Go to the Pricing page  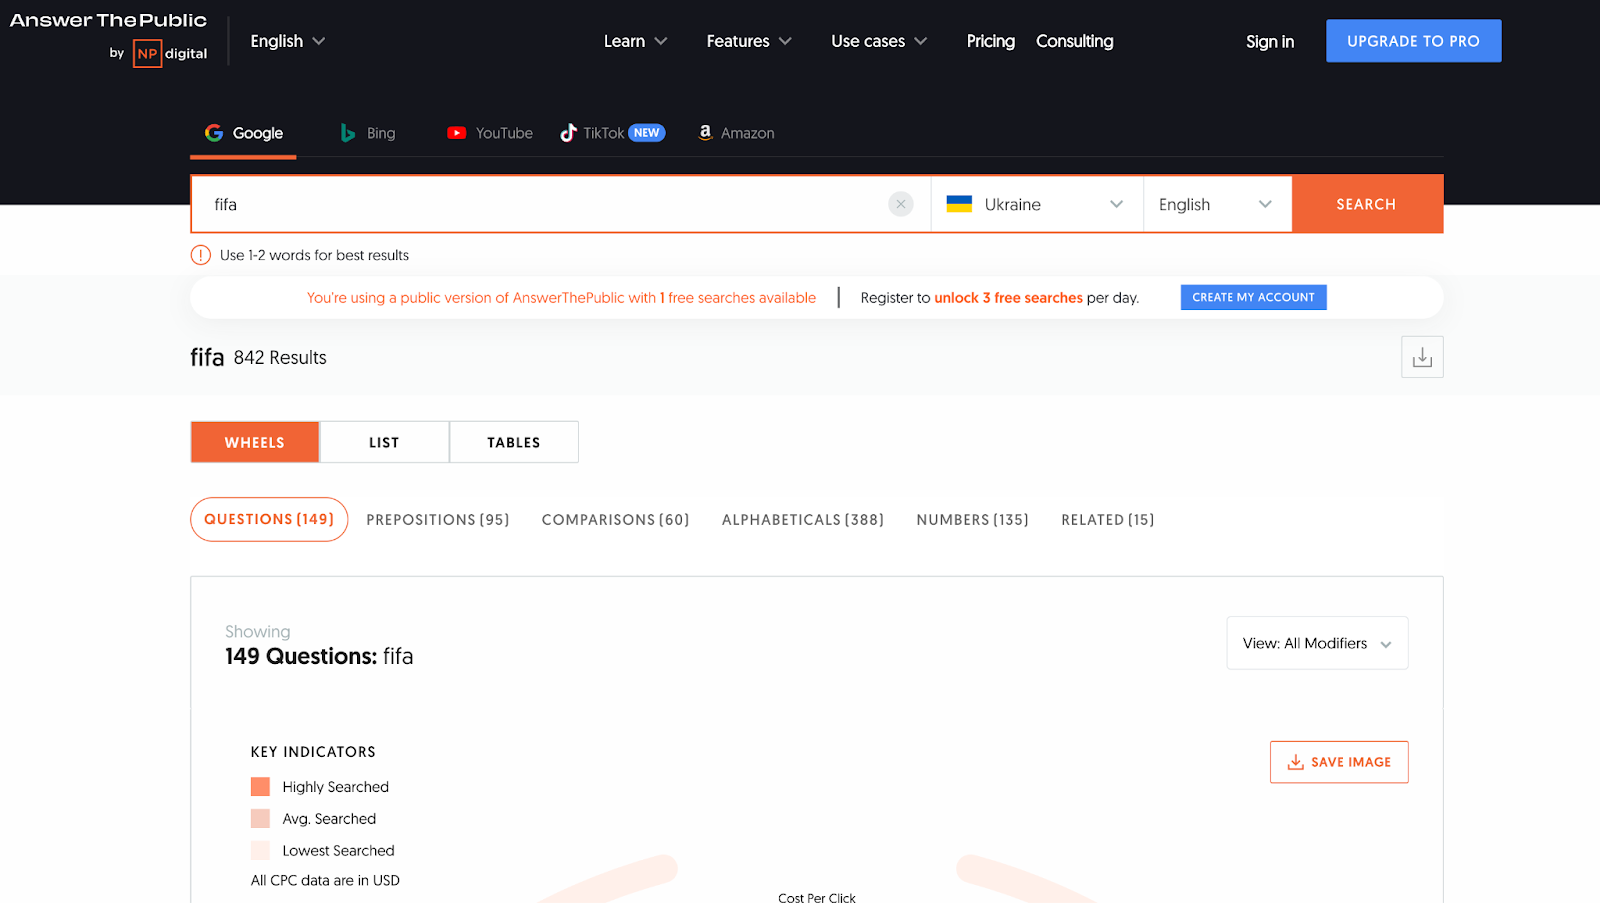[990, 41]
